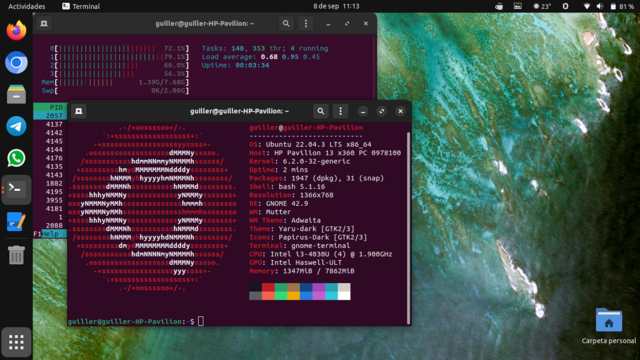Open the Terminal app menu in top bar
The image size is (640, 360).
pyautogui.click(x=81, y=6)
